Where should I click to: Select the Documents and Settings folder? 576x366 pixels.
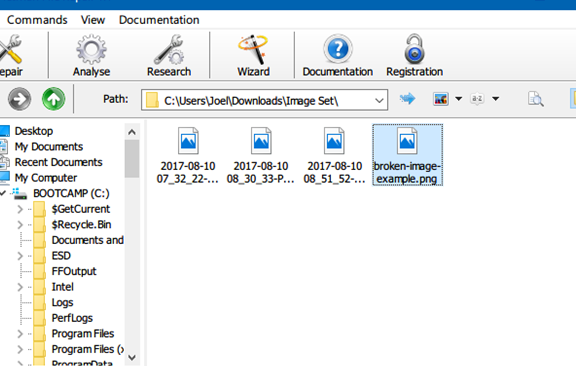(87, 240)
